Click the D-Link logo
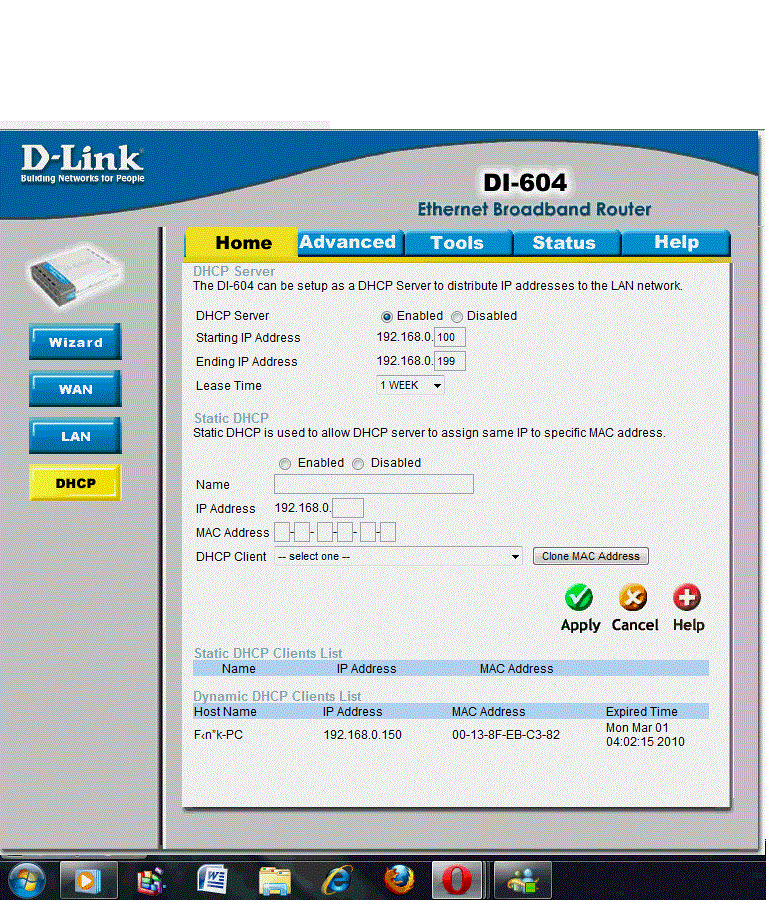 click(82, 164)
